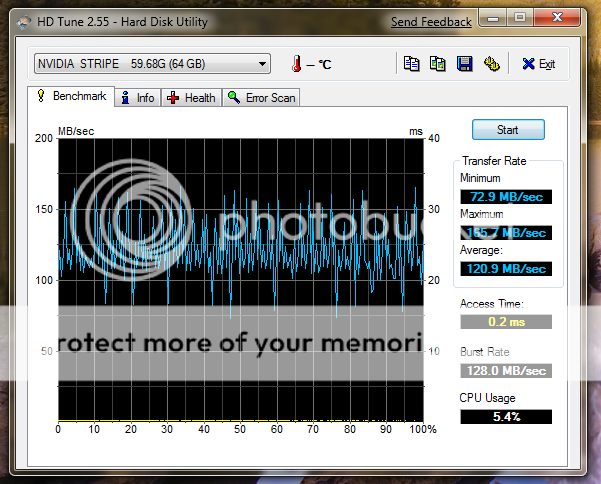
Task: Click the Exit toolbar button
Action: (x=538, y=64)
